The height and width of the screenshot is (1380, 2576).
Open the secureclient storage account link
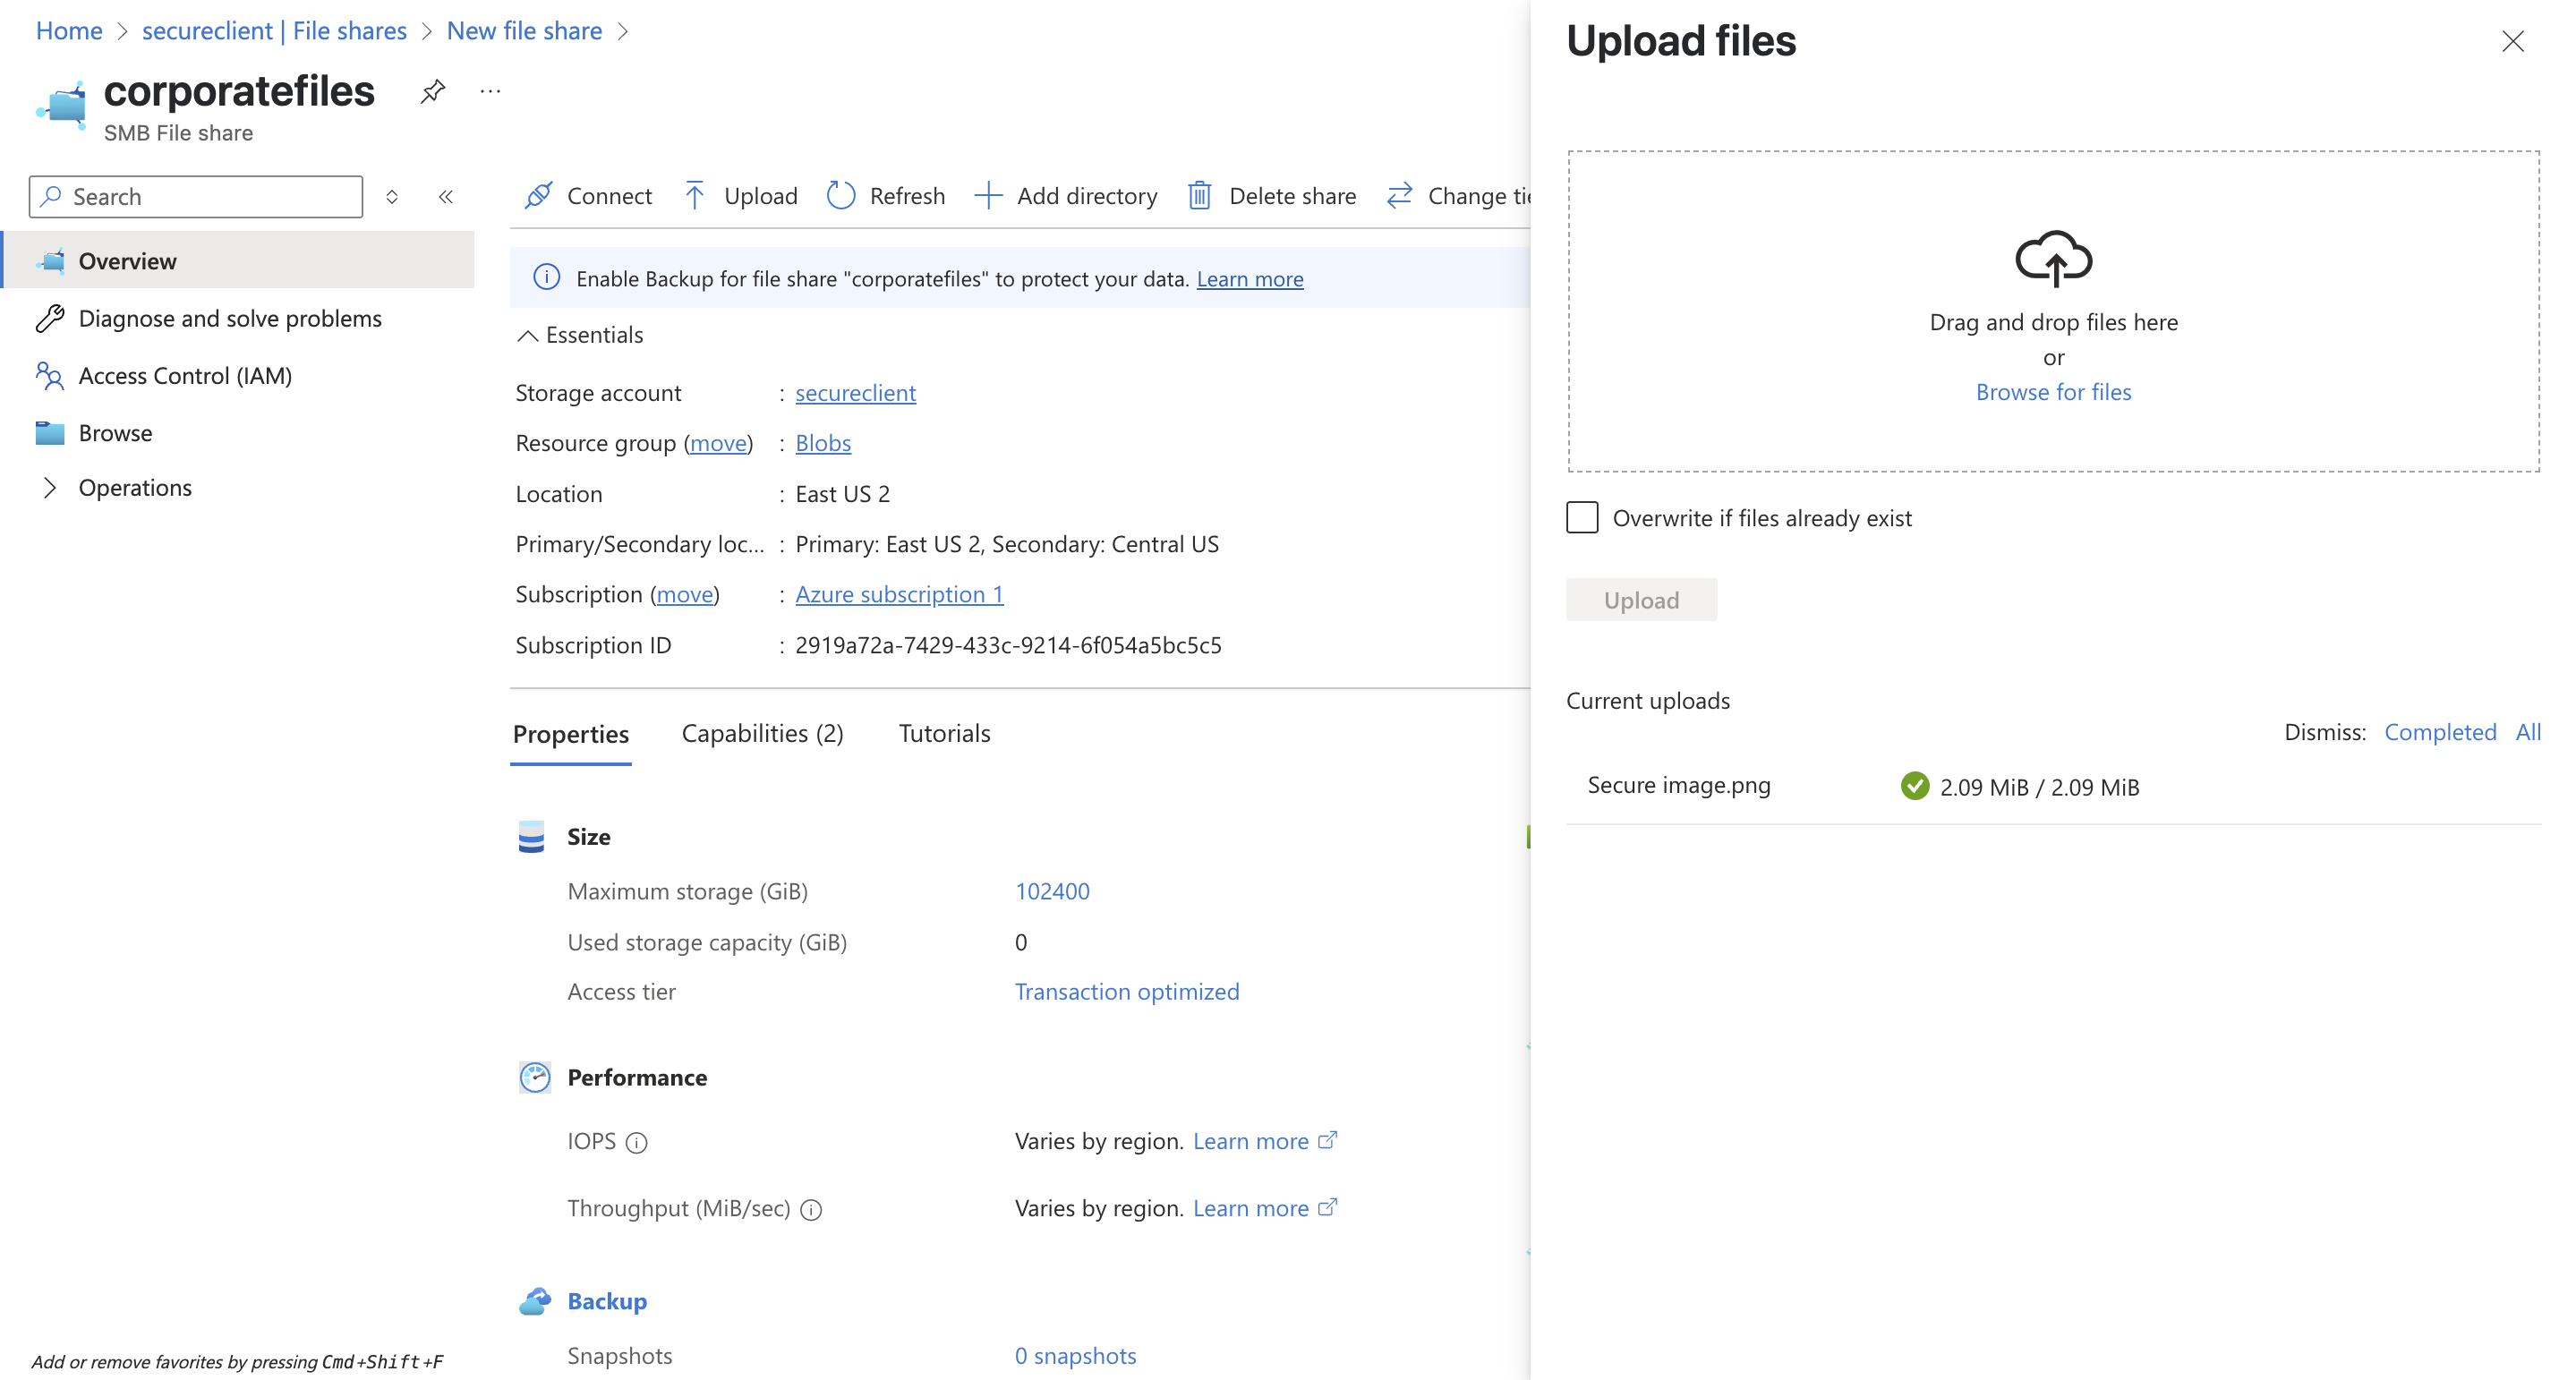855,393
